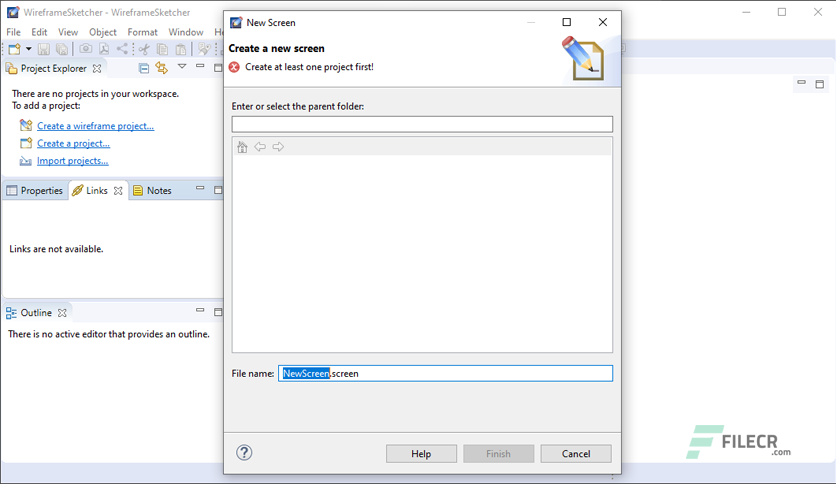Click the parent folder tree list area
The width and height of the screenshot is (836, 484).
422,253
